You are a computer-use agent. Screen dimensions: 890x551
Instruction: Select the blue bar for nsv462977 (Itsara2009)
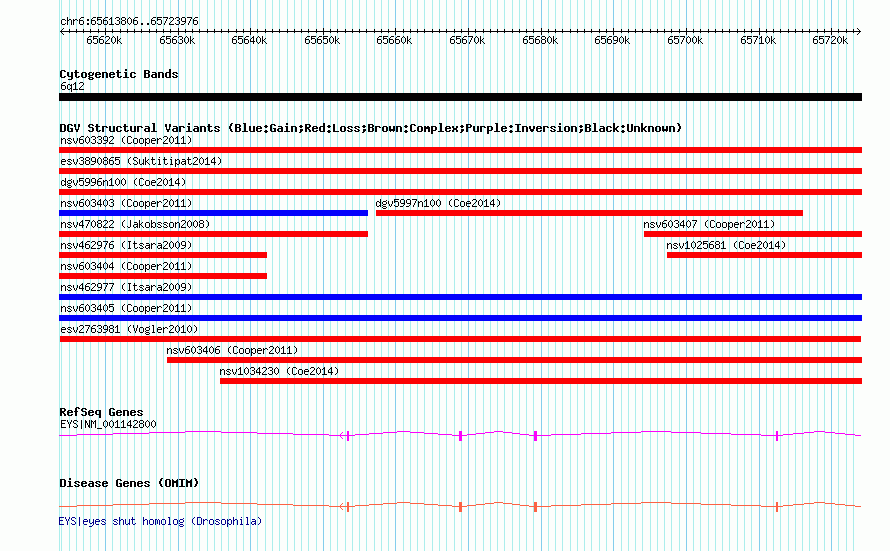pos(460,297)
